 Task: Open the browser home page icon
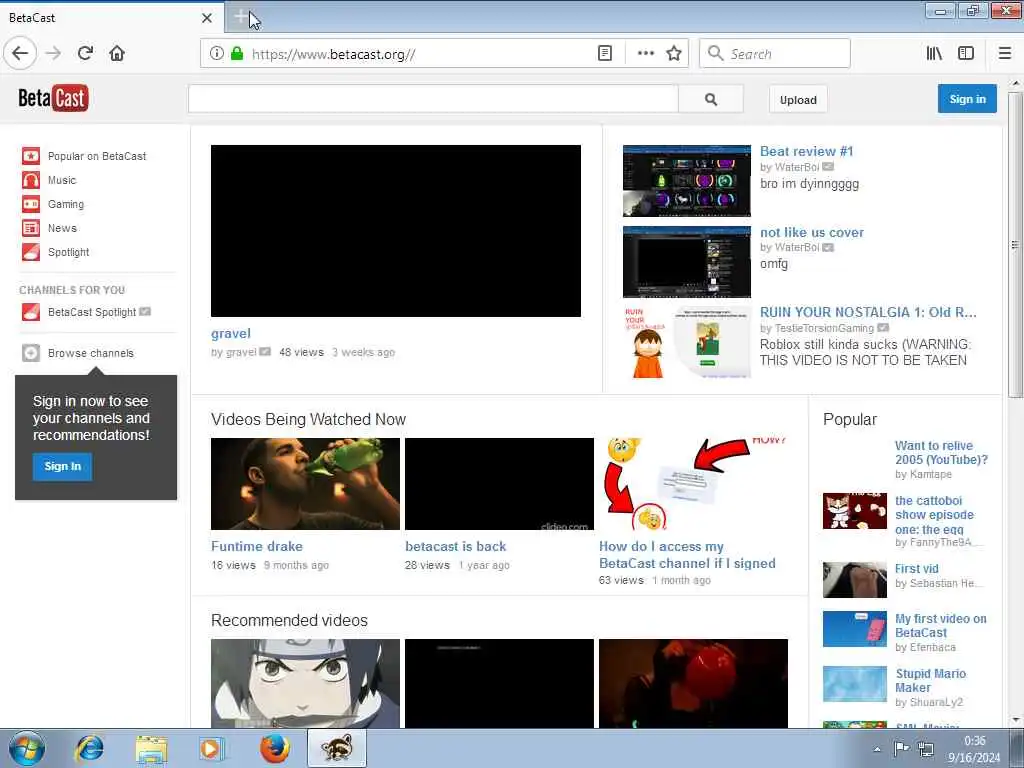point(117,54)
